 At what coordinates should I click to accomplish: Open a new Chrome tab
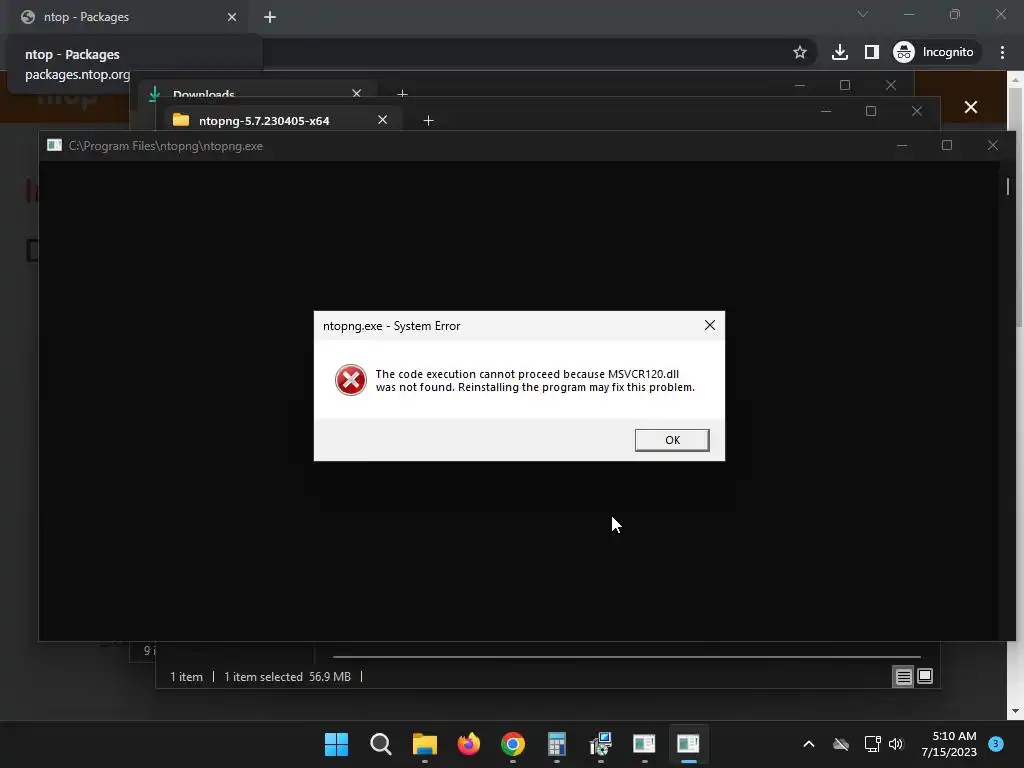[x=270, y=17]
